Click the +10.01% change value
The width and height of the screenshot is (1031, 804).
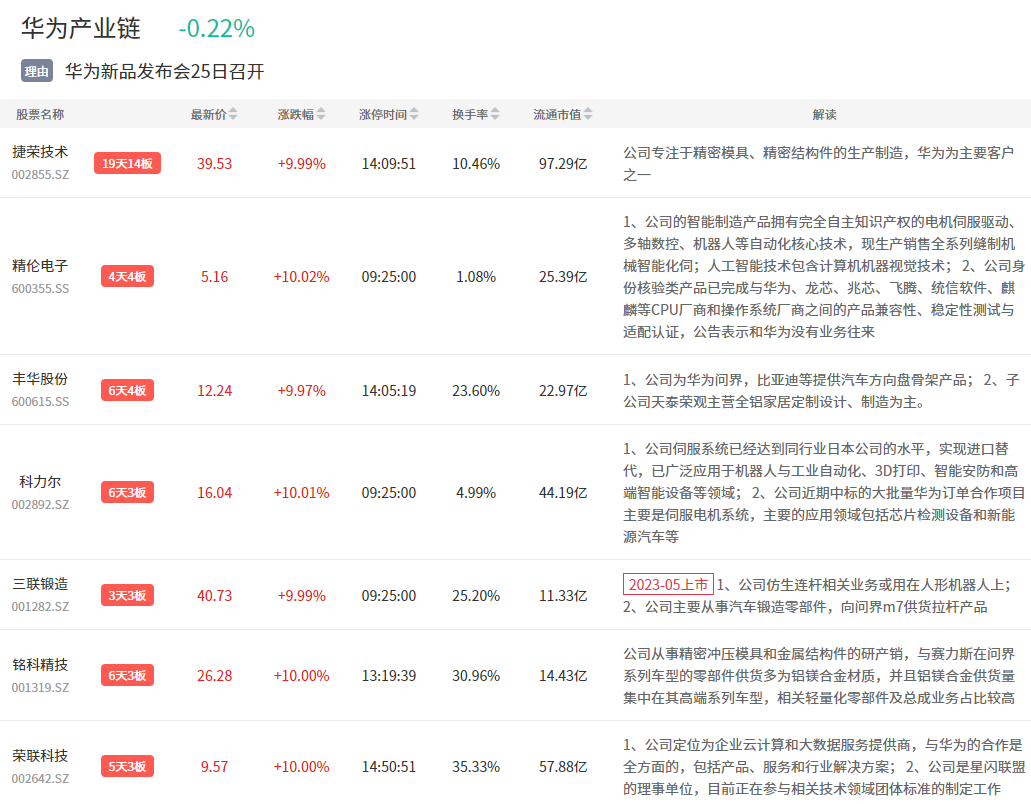[x=301, y=492]
